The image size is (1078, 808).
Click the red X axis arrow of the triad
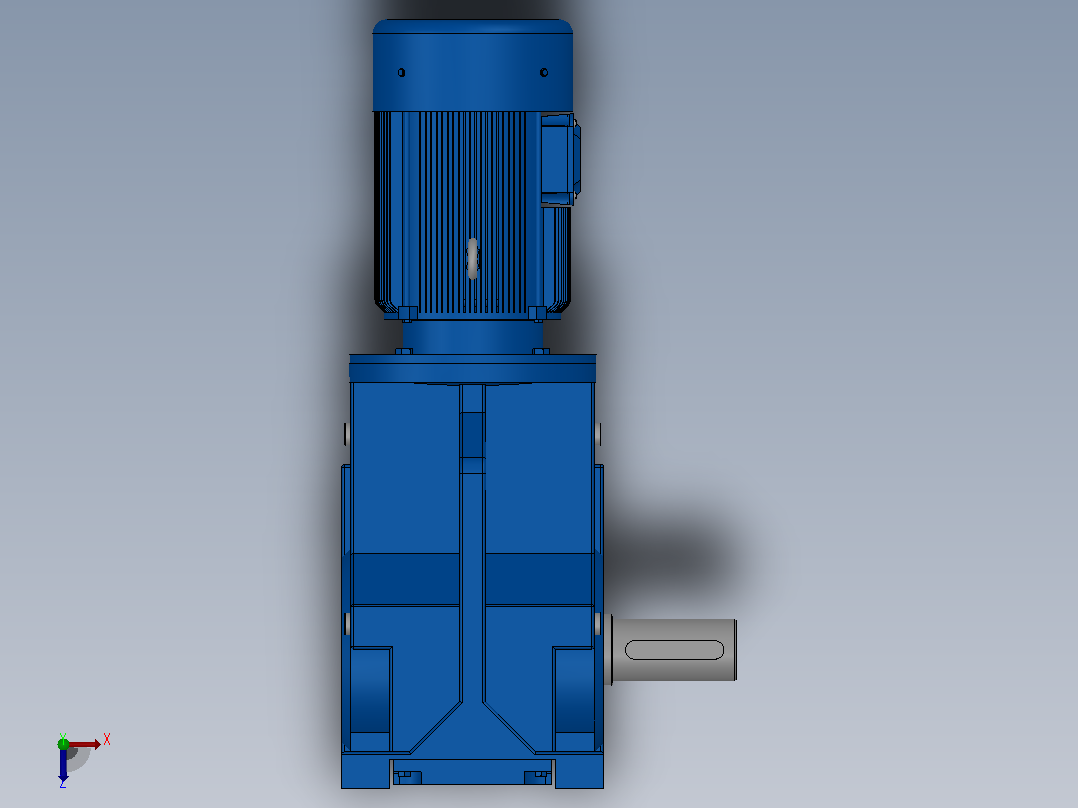(x=84, y=744)
